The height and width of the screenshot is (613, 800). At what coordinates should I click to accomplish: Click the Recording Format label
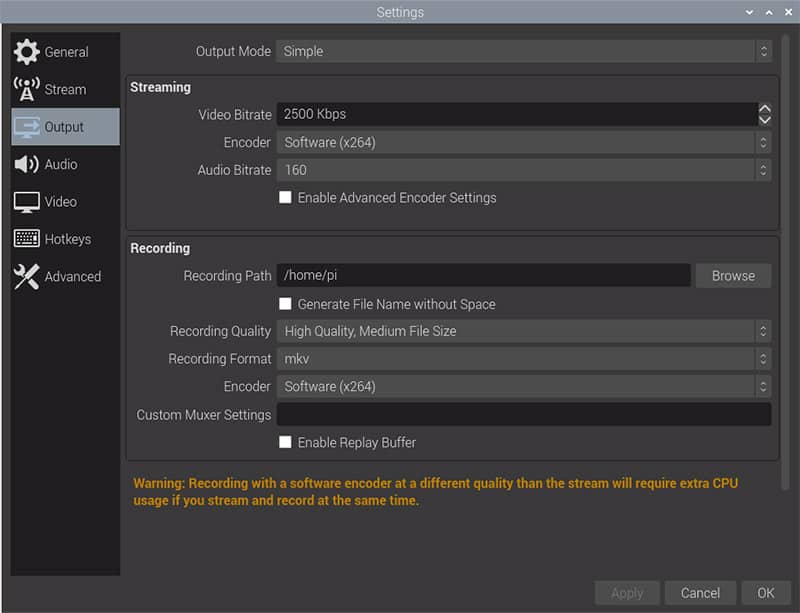click(220, 359)
